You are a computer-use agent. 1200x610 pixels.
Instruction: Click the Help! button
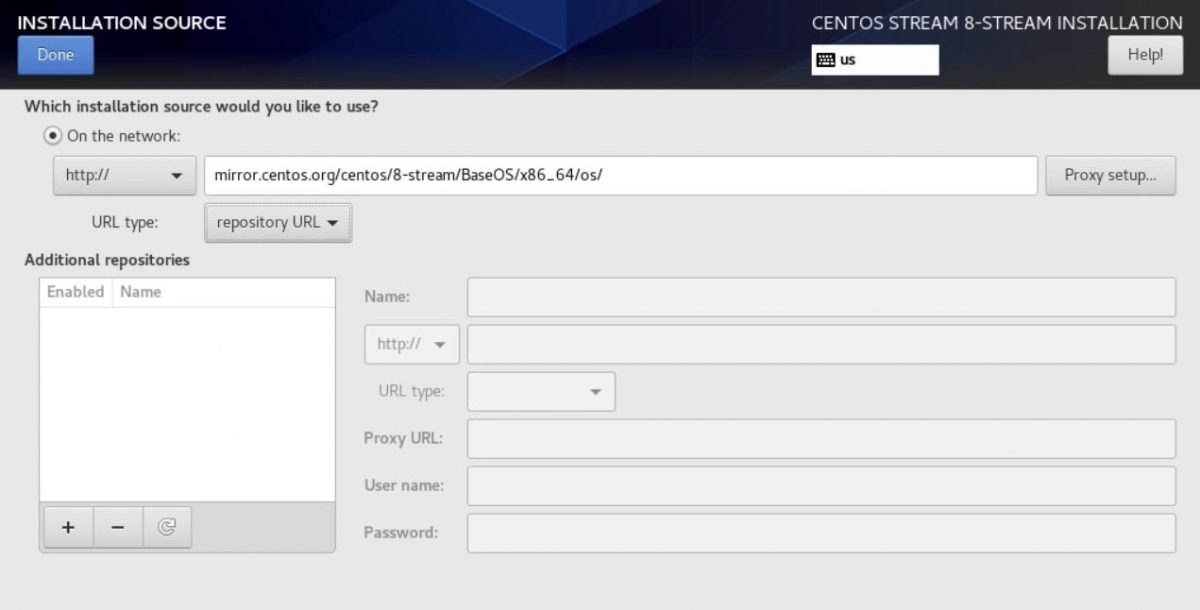tap(1145, 55)
